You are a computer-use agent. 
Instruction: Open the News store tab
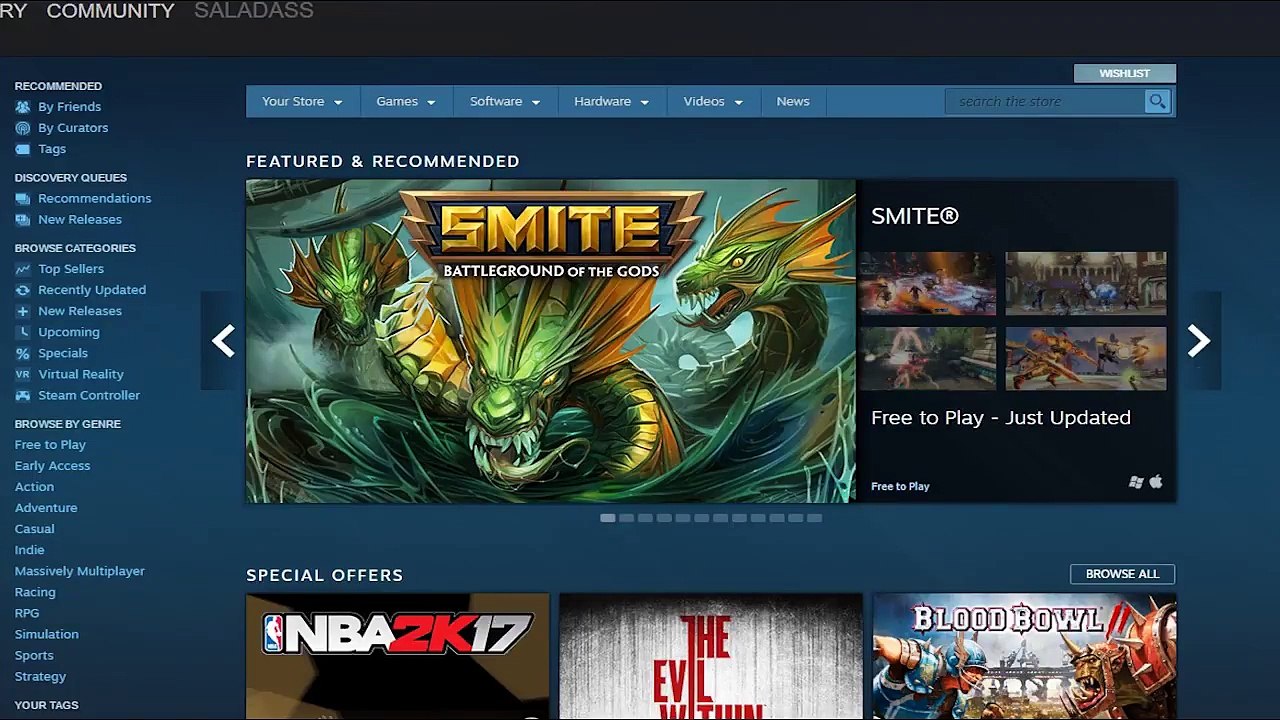click(x=793, y=101)
